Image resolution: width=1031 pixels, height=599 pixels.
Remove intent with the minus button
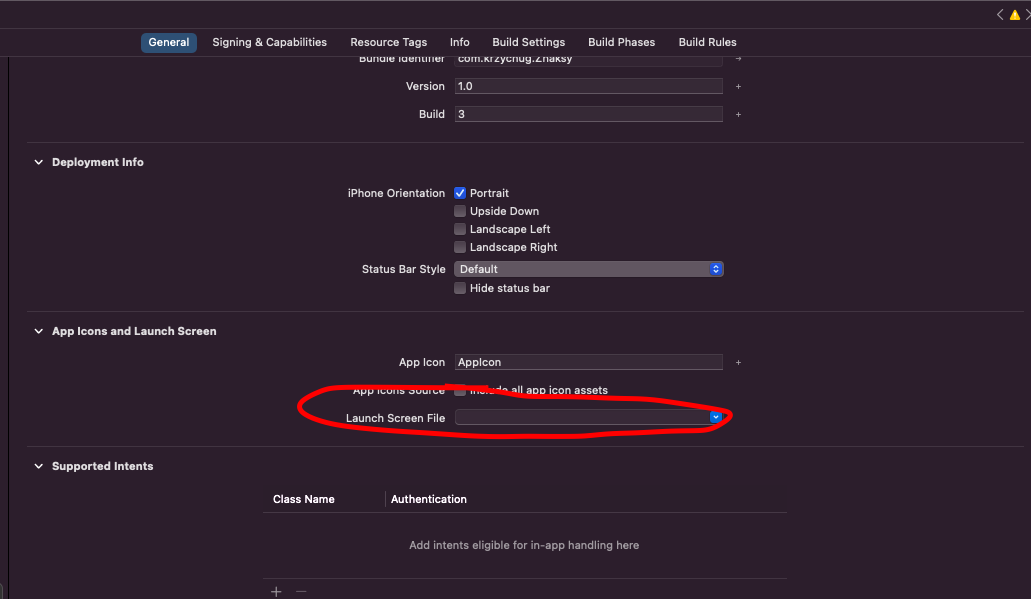[x=300, y=591]
